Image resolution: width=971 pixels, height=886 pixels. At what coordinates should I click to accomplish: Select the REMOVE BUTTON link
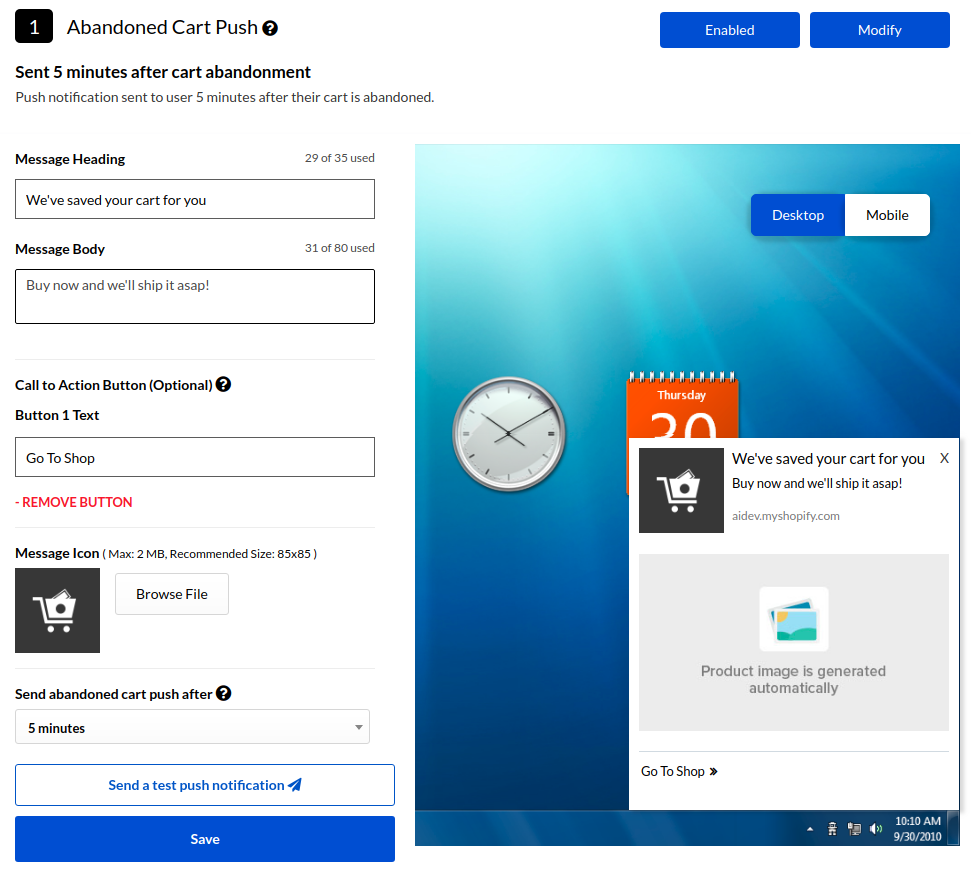pyautogui.click(x=74, y=502)
